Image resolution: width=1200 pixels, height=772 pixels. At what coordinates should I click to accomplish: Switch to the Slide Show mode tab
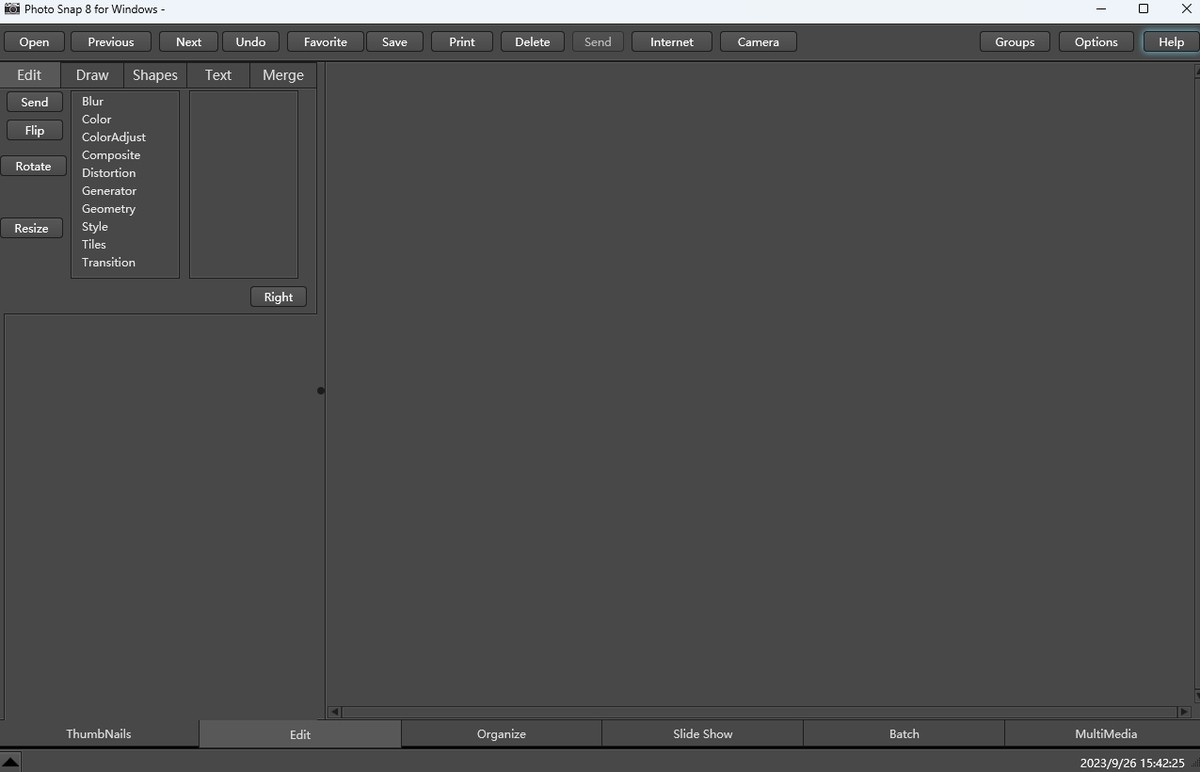pos(702,734)
